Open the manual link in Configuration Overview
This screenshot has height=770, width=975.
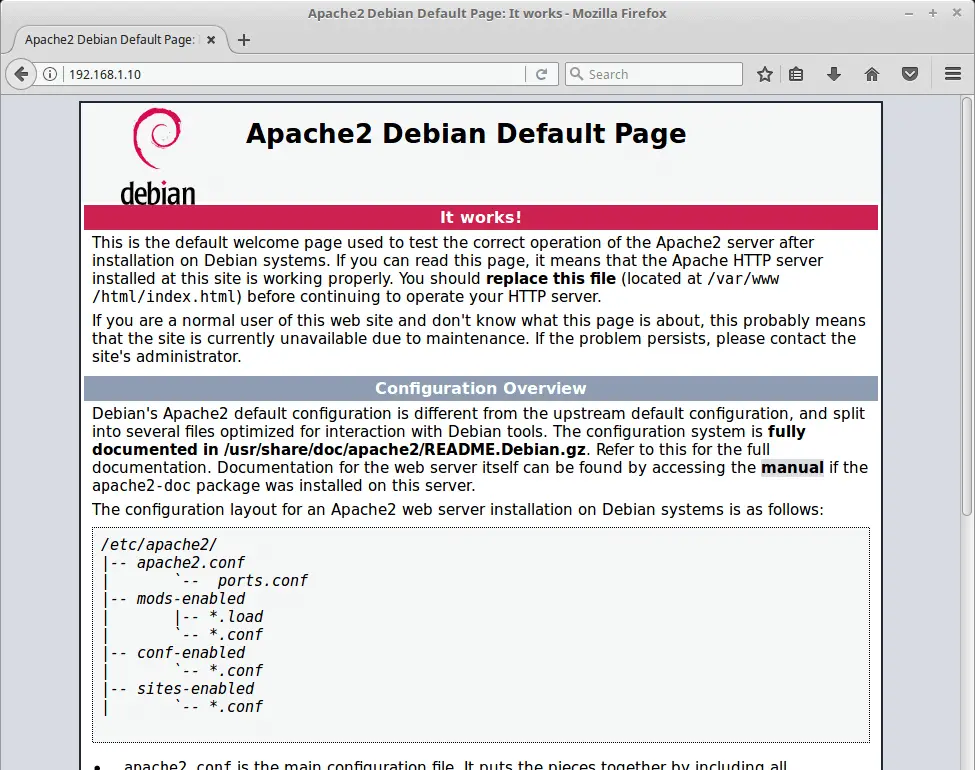[x=792, y=468]
